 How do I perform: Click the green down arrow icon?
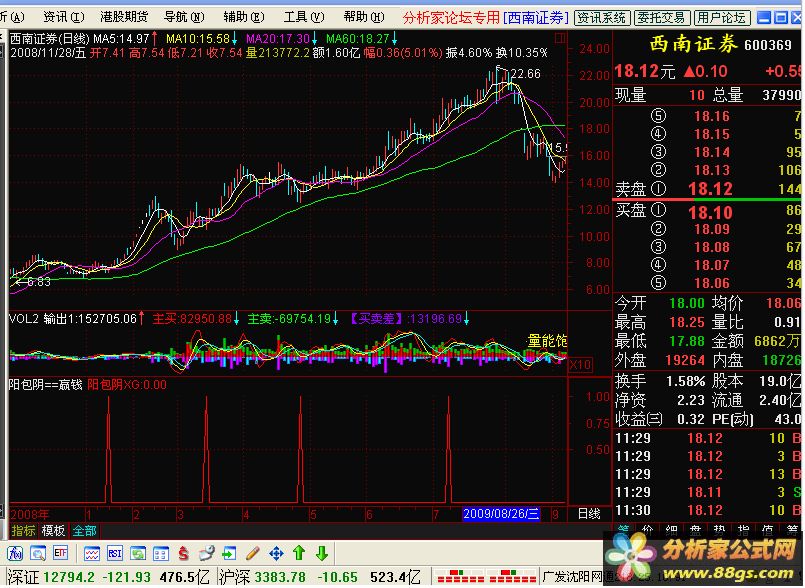(x=322, y=554)
